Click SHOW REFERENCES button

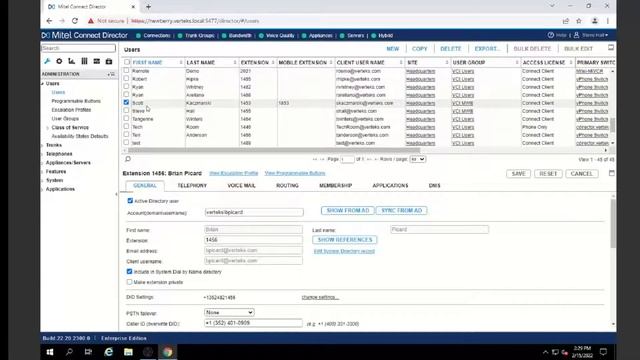[345, 240]
